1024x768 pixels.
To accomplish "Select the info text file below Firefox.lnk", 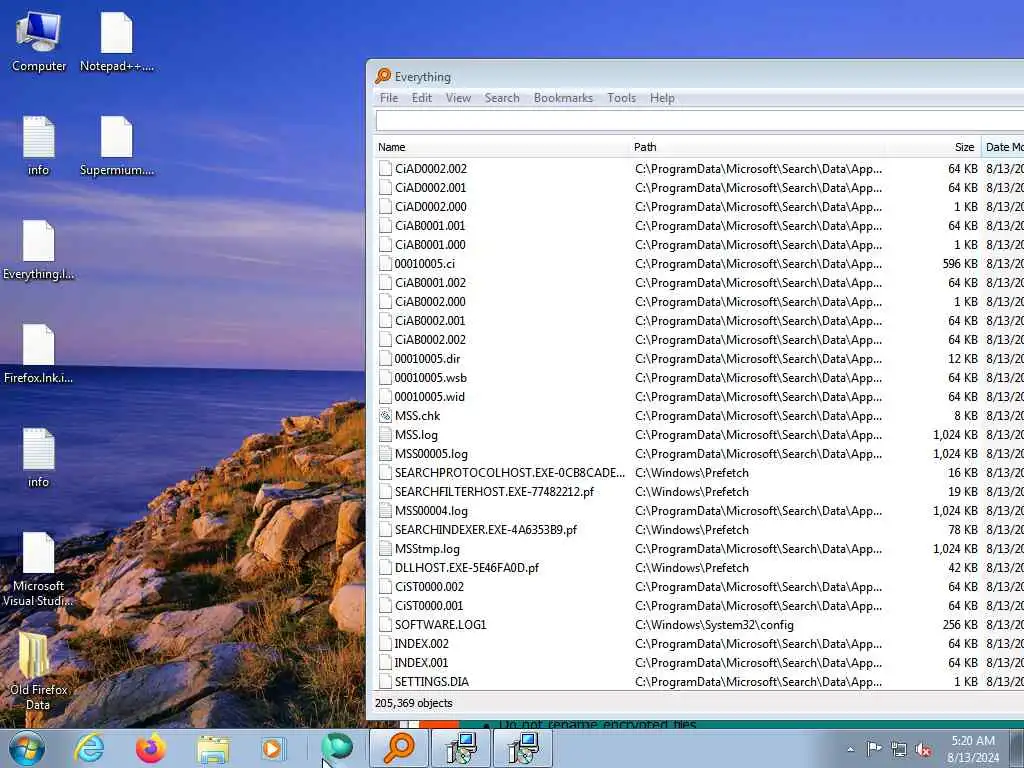I will (39, 458).
